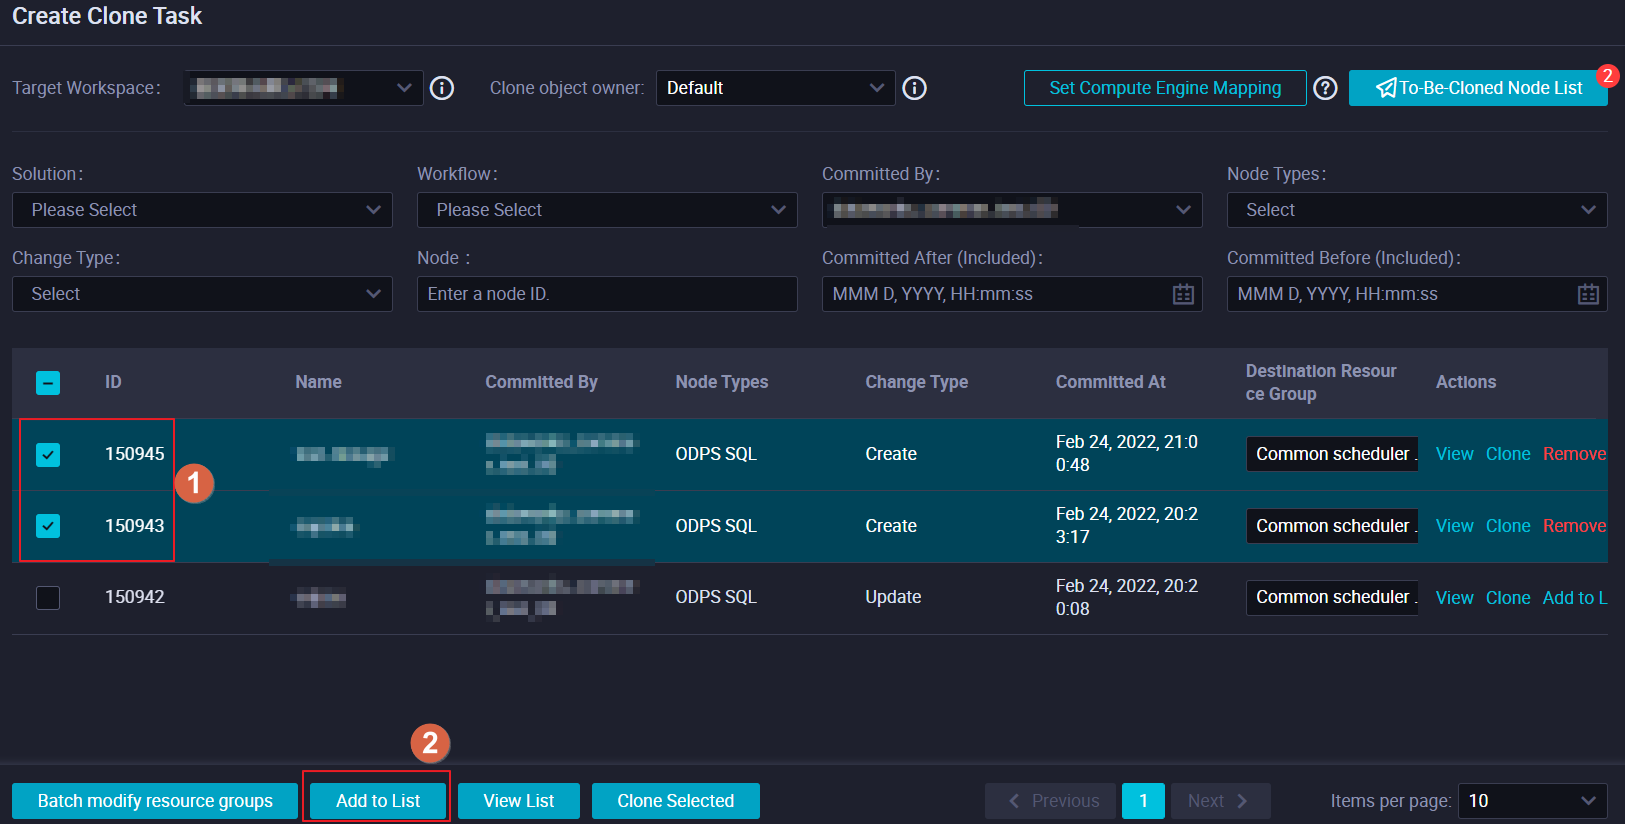The width and height of the screenshot is (1625, 824).
Task: Go to the Next page
Action: tap(1221, 801)
